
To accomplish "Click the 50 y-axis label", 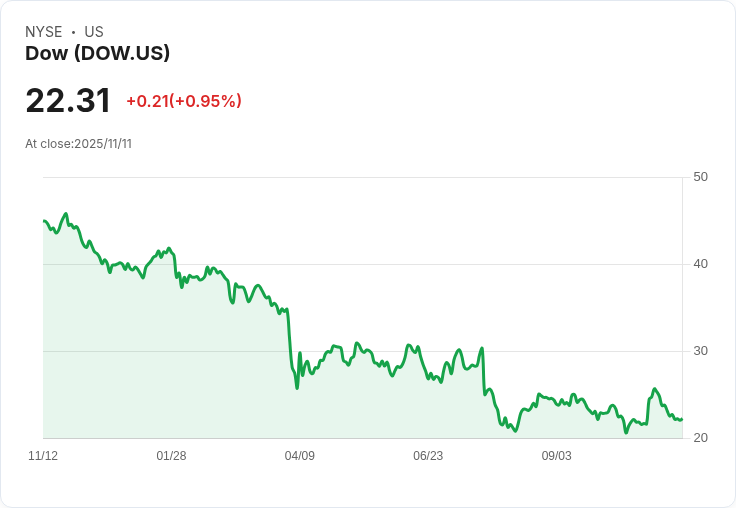I will pos(700,177).
